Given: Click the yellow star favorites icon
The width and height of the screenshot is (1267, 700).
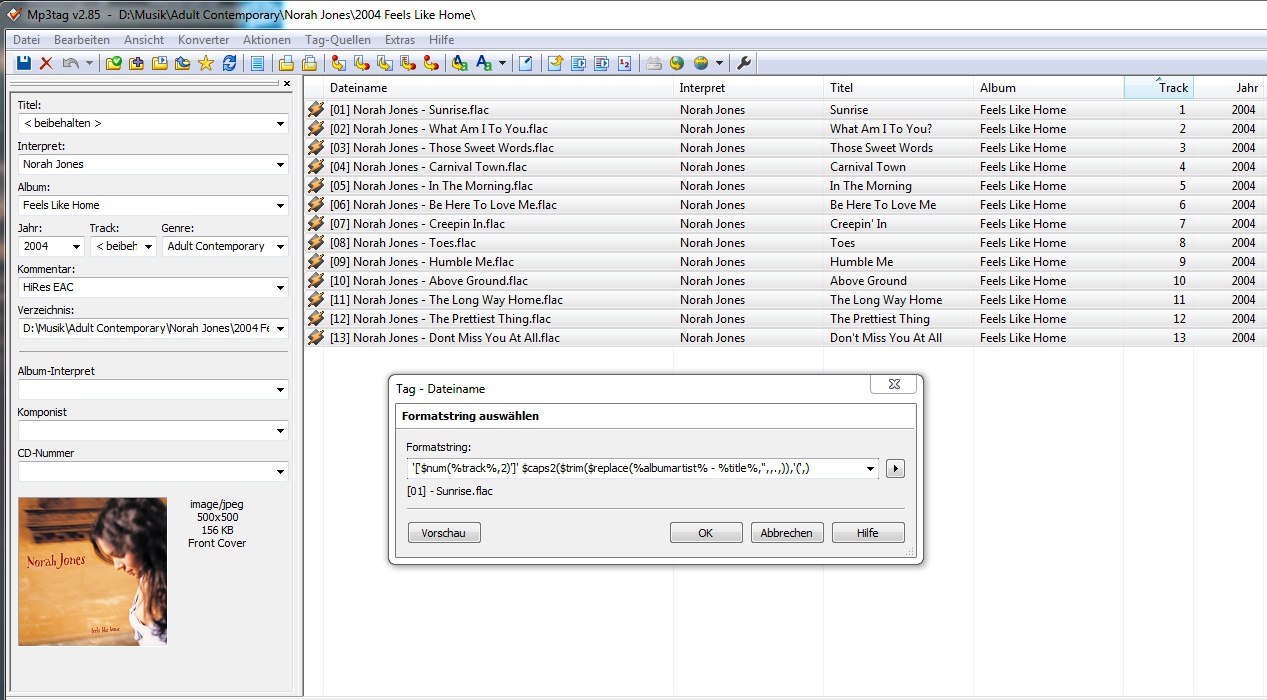Looking at the screenshot, I should coord(206,63).
